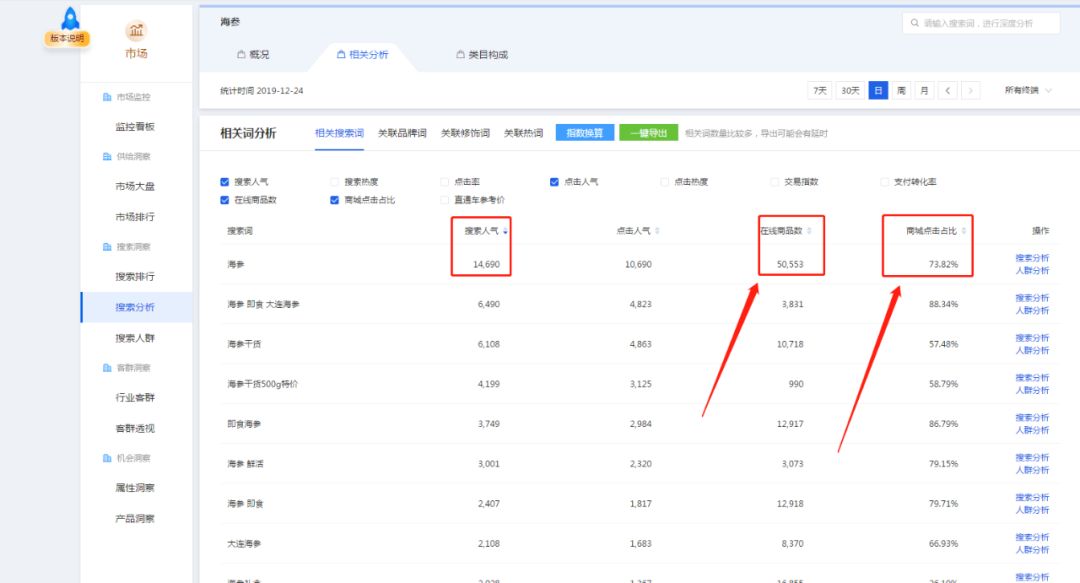Select the 相关搜索词 sub-tab
The height and width of the screenshot is (583, 1080).
click(339, 133)
